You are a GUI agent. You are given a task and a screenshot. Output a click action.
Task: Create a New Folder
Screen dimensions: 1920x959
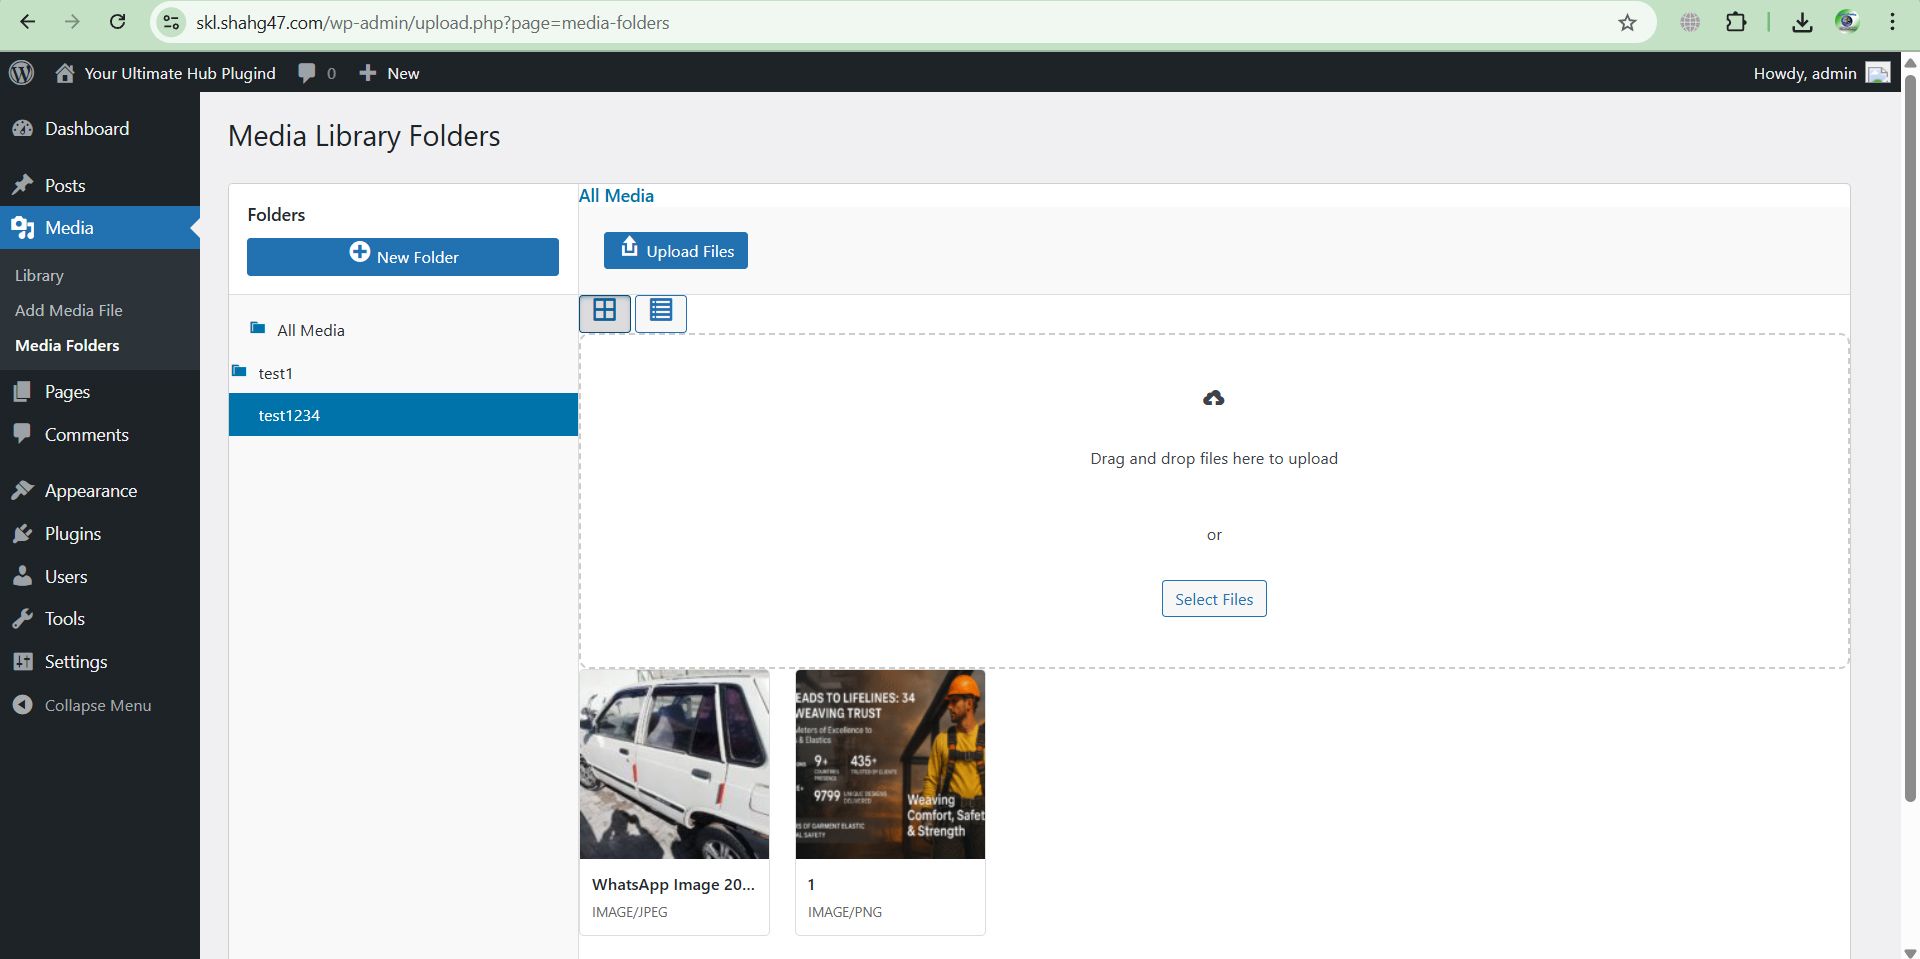pyautogui.click(x=402, y=257)
